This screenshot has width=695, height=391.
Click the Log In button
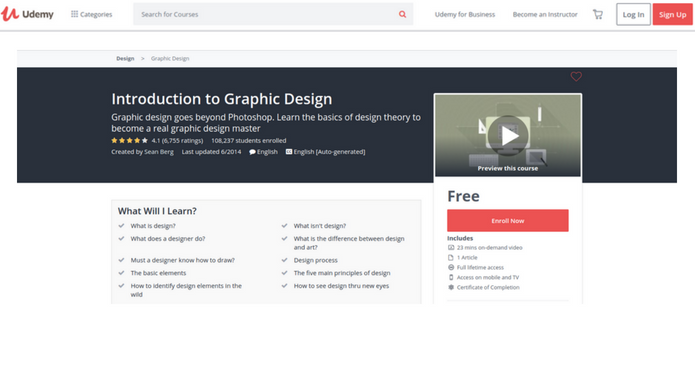pyautogui.click(x=633, y=14)
